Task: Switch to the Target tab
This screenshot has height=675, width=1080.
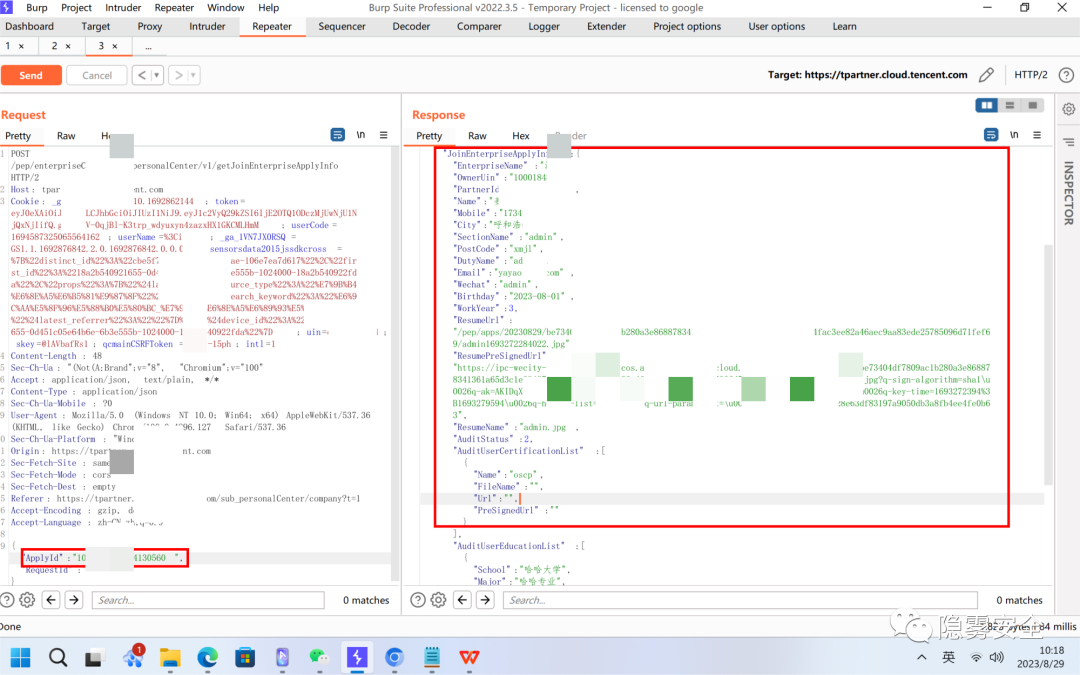Action: coord(95,26)
